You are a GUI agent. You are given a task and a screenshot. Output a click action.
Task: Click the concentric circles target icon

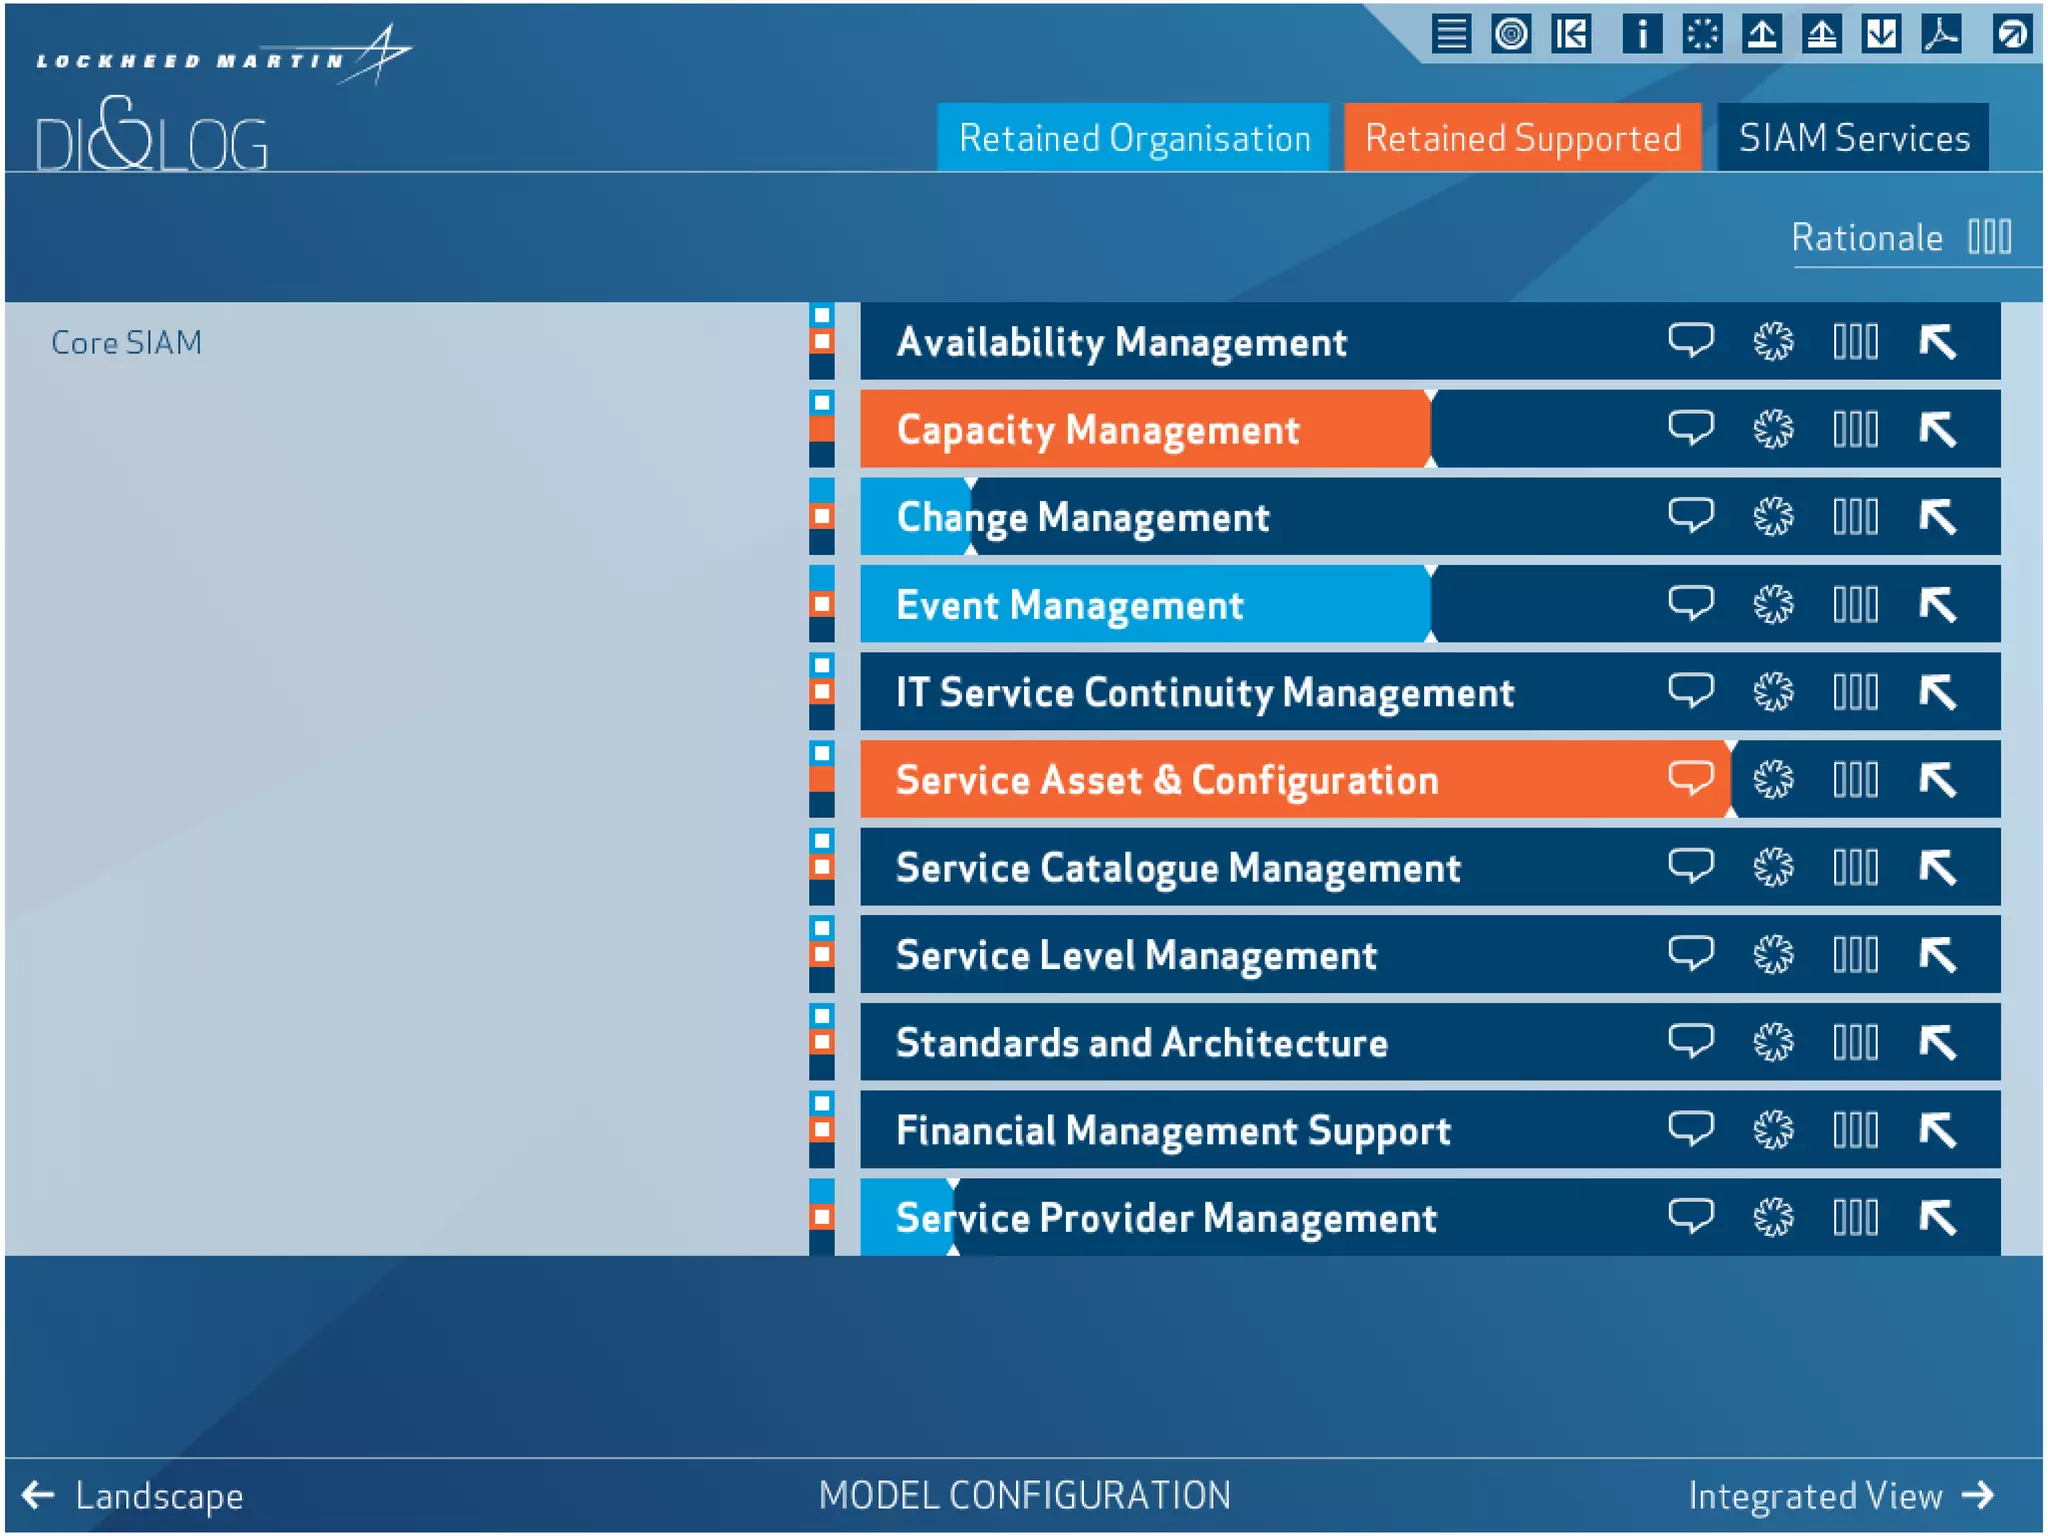(1511, 35)
